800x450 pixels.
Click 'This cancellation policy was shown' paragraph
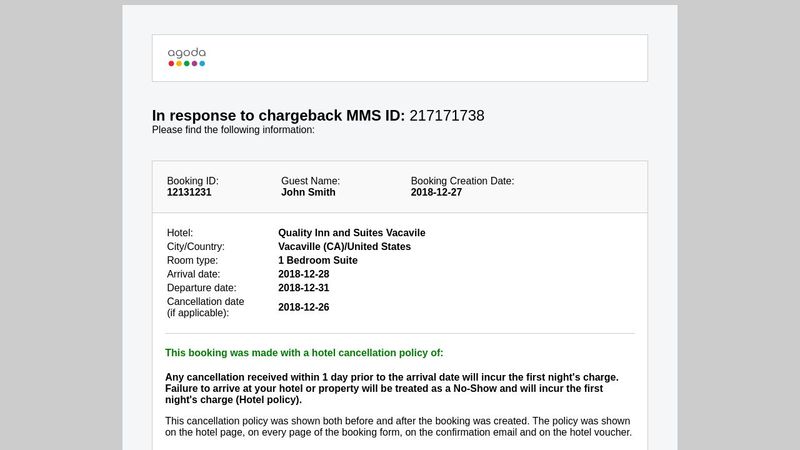[398, 427]
